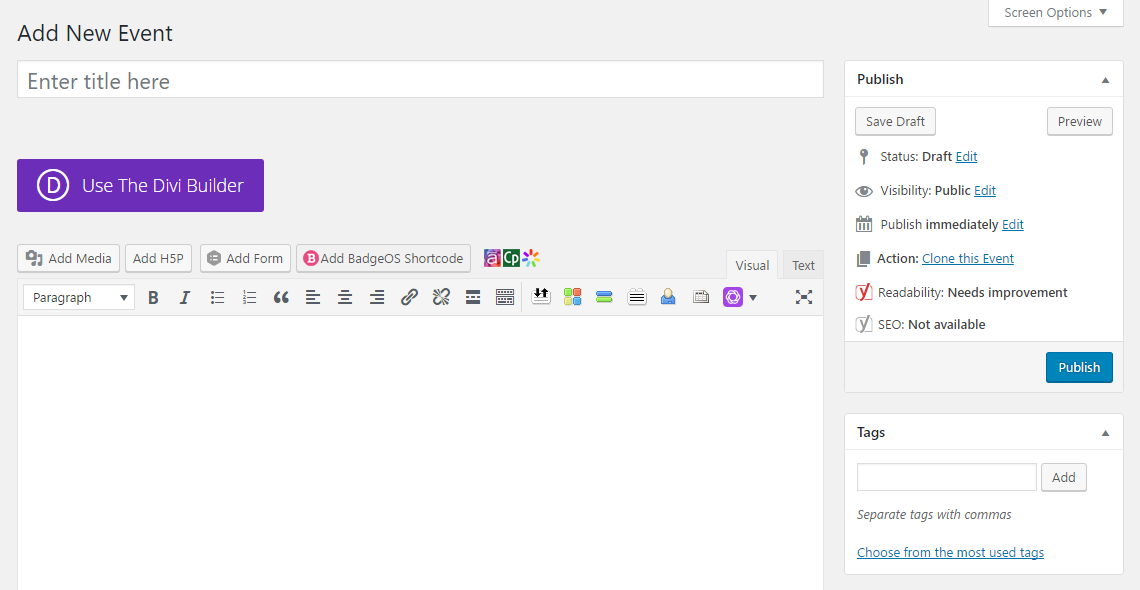Insert a Read More tag
The image size is (1140, 590).
(473, 297)
